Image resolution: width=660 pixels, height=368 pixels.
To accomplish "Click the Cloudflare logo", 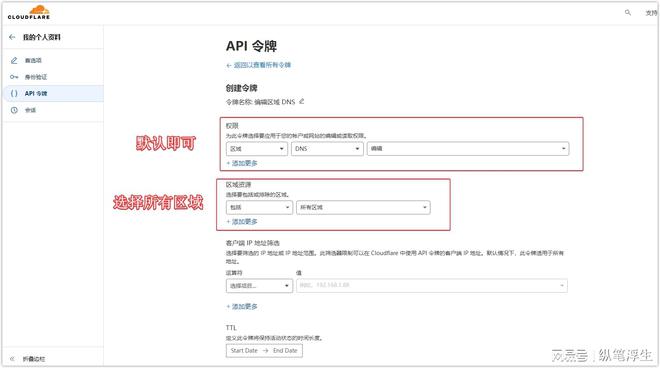I will point(29,12).
